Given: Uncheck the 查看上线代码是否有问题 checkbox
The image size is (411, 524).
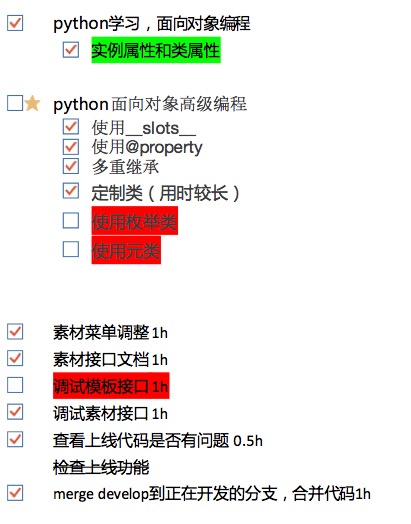Looking at the screenshot, I should click(x=15, y=439).
